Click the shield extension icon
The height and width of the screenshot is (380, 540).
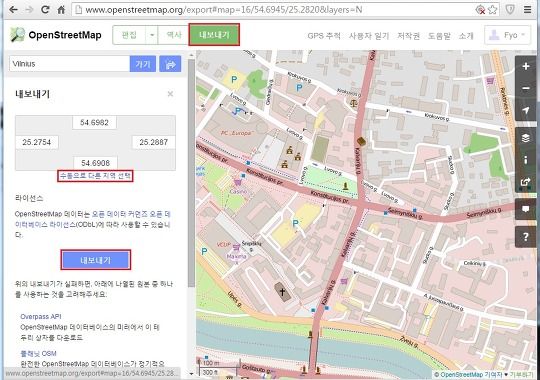click(510, 10)
